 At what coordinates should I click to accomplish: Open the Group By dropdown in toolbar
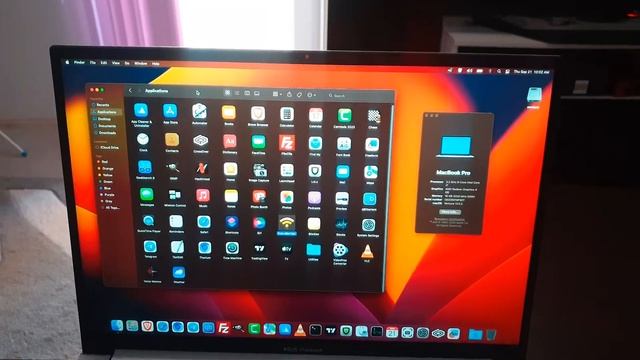[x=277, y=94]
